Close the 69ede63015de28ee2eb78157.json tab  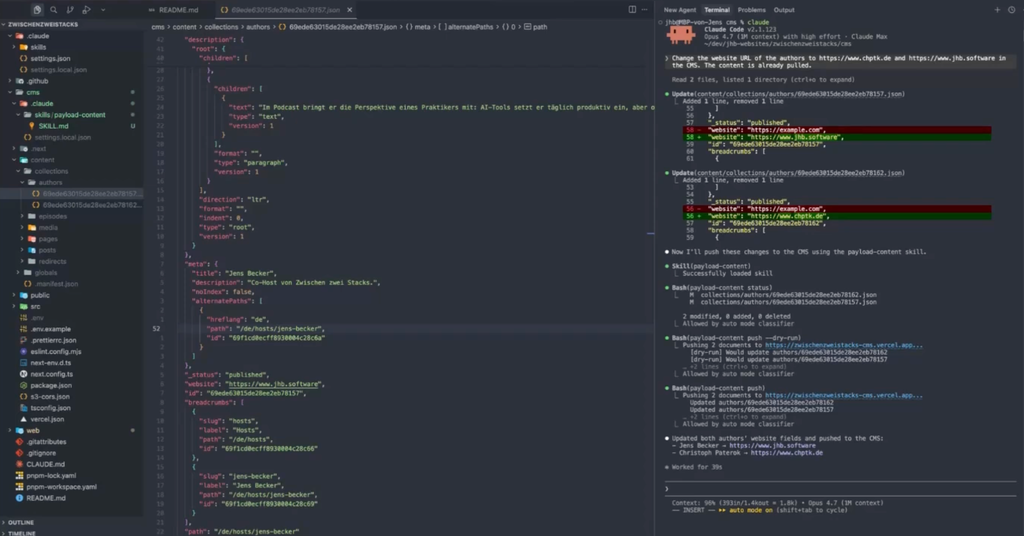click(349, 10)
